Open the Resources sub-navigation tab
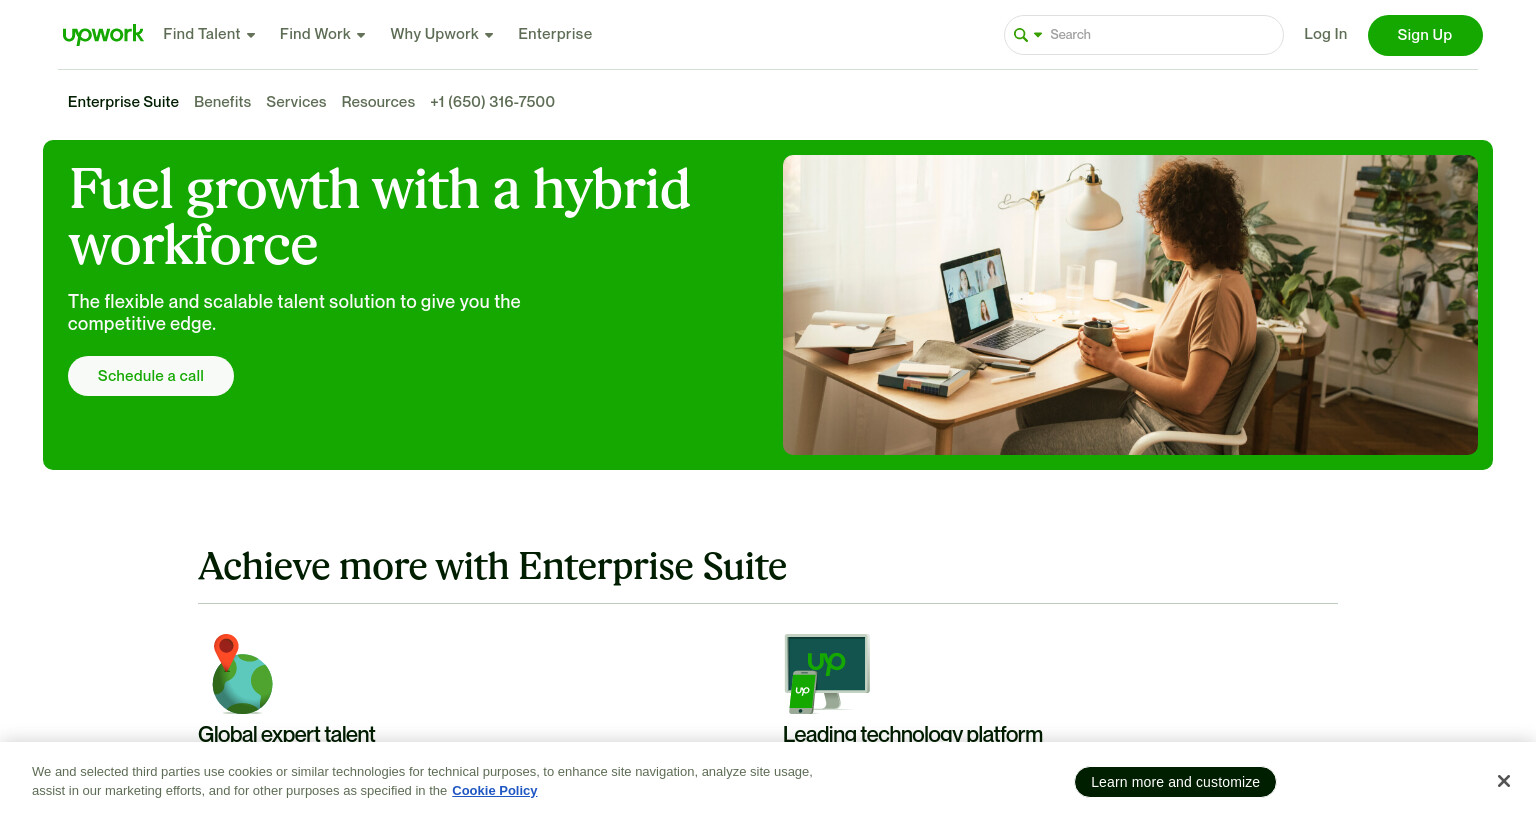This screenshot has height=824, width=1536. coord(378,102)
